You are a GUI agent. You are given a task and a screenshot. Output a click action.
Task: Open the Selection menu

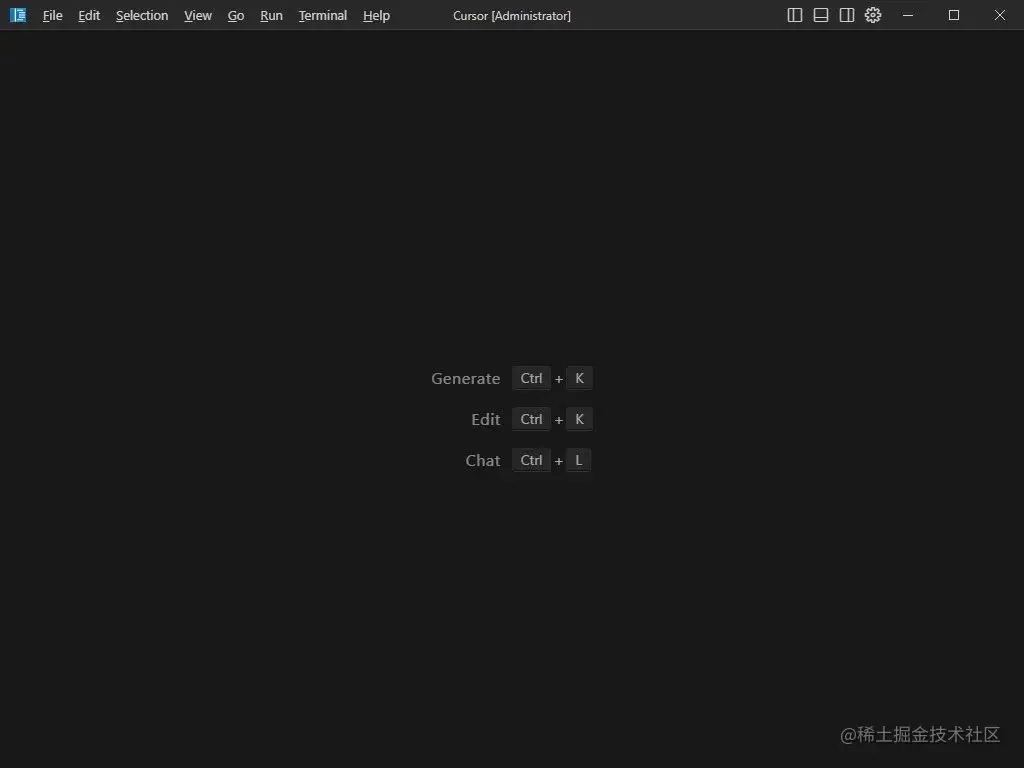tap(141, 15)
